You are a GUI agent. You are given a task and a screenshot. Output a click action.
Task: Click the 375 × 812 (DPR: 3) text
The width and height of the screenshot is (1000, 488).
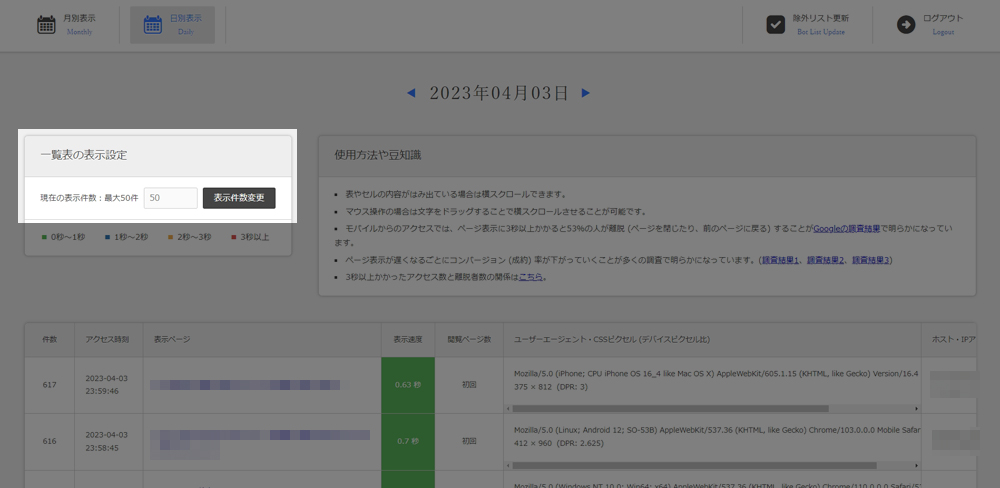pyautogui.click(x=551, y=387)
